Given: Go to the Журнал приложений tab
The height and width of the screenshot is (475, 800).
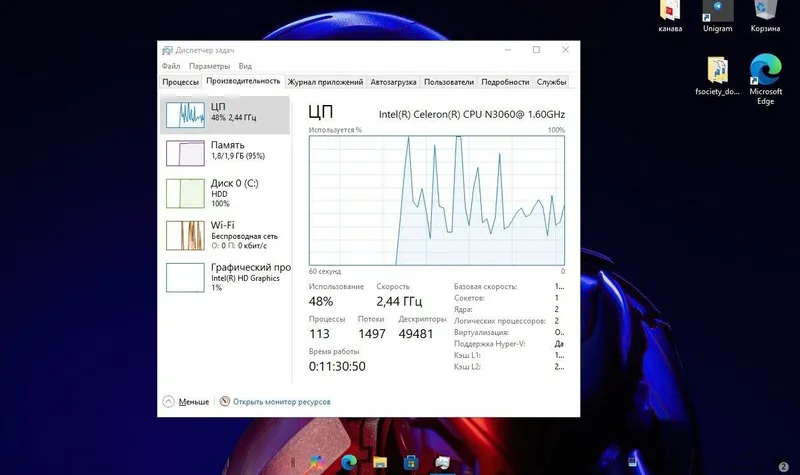Looking at the screenshot, I should pyautogui.click(x=325, y=82).
